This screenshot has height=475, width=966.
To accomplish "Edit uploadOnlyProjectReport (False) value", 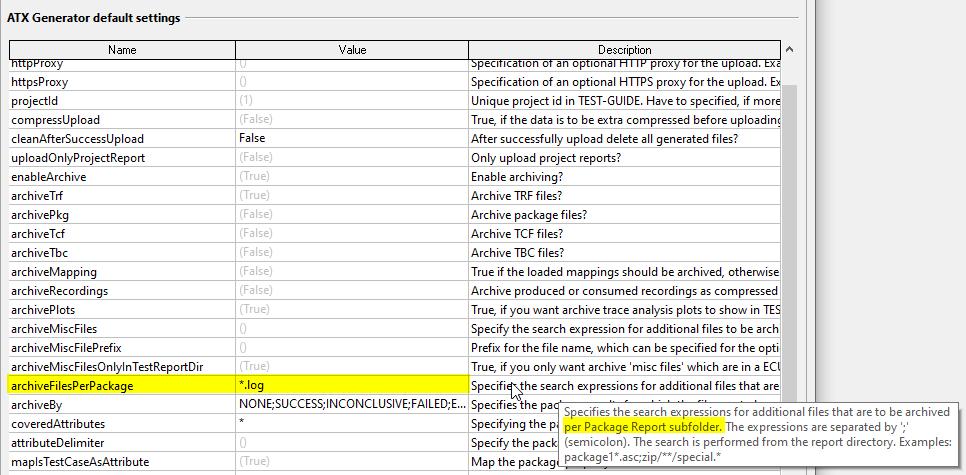I will [352, 158].
